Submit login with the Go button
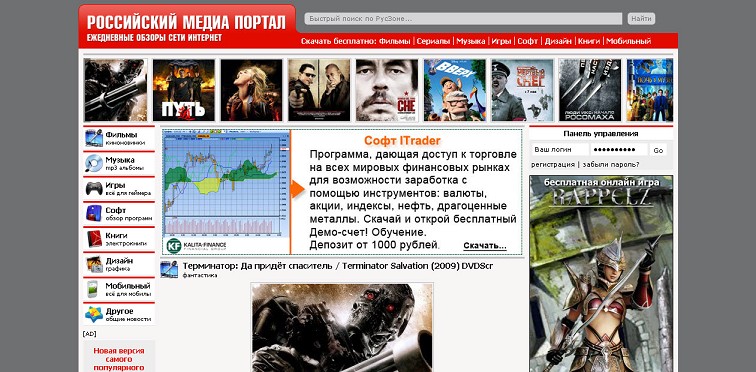The width and height of the screenshot is (756, 372). [658, 150]
